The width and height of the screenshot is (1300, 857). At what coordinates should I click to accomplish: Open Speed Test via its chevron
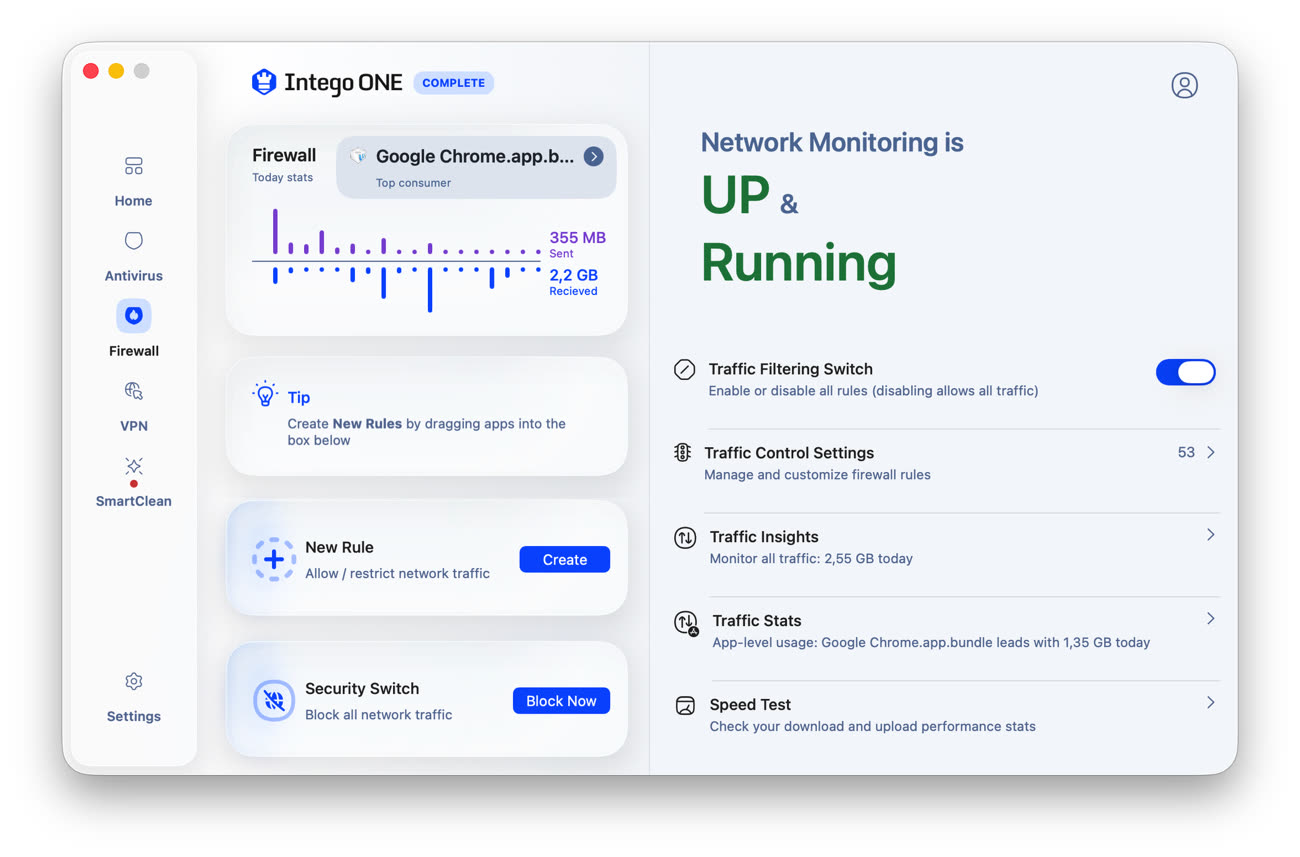coord(1210,703)
